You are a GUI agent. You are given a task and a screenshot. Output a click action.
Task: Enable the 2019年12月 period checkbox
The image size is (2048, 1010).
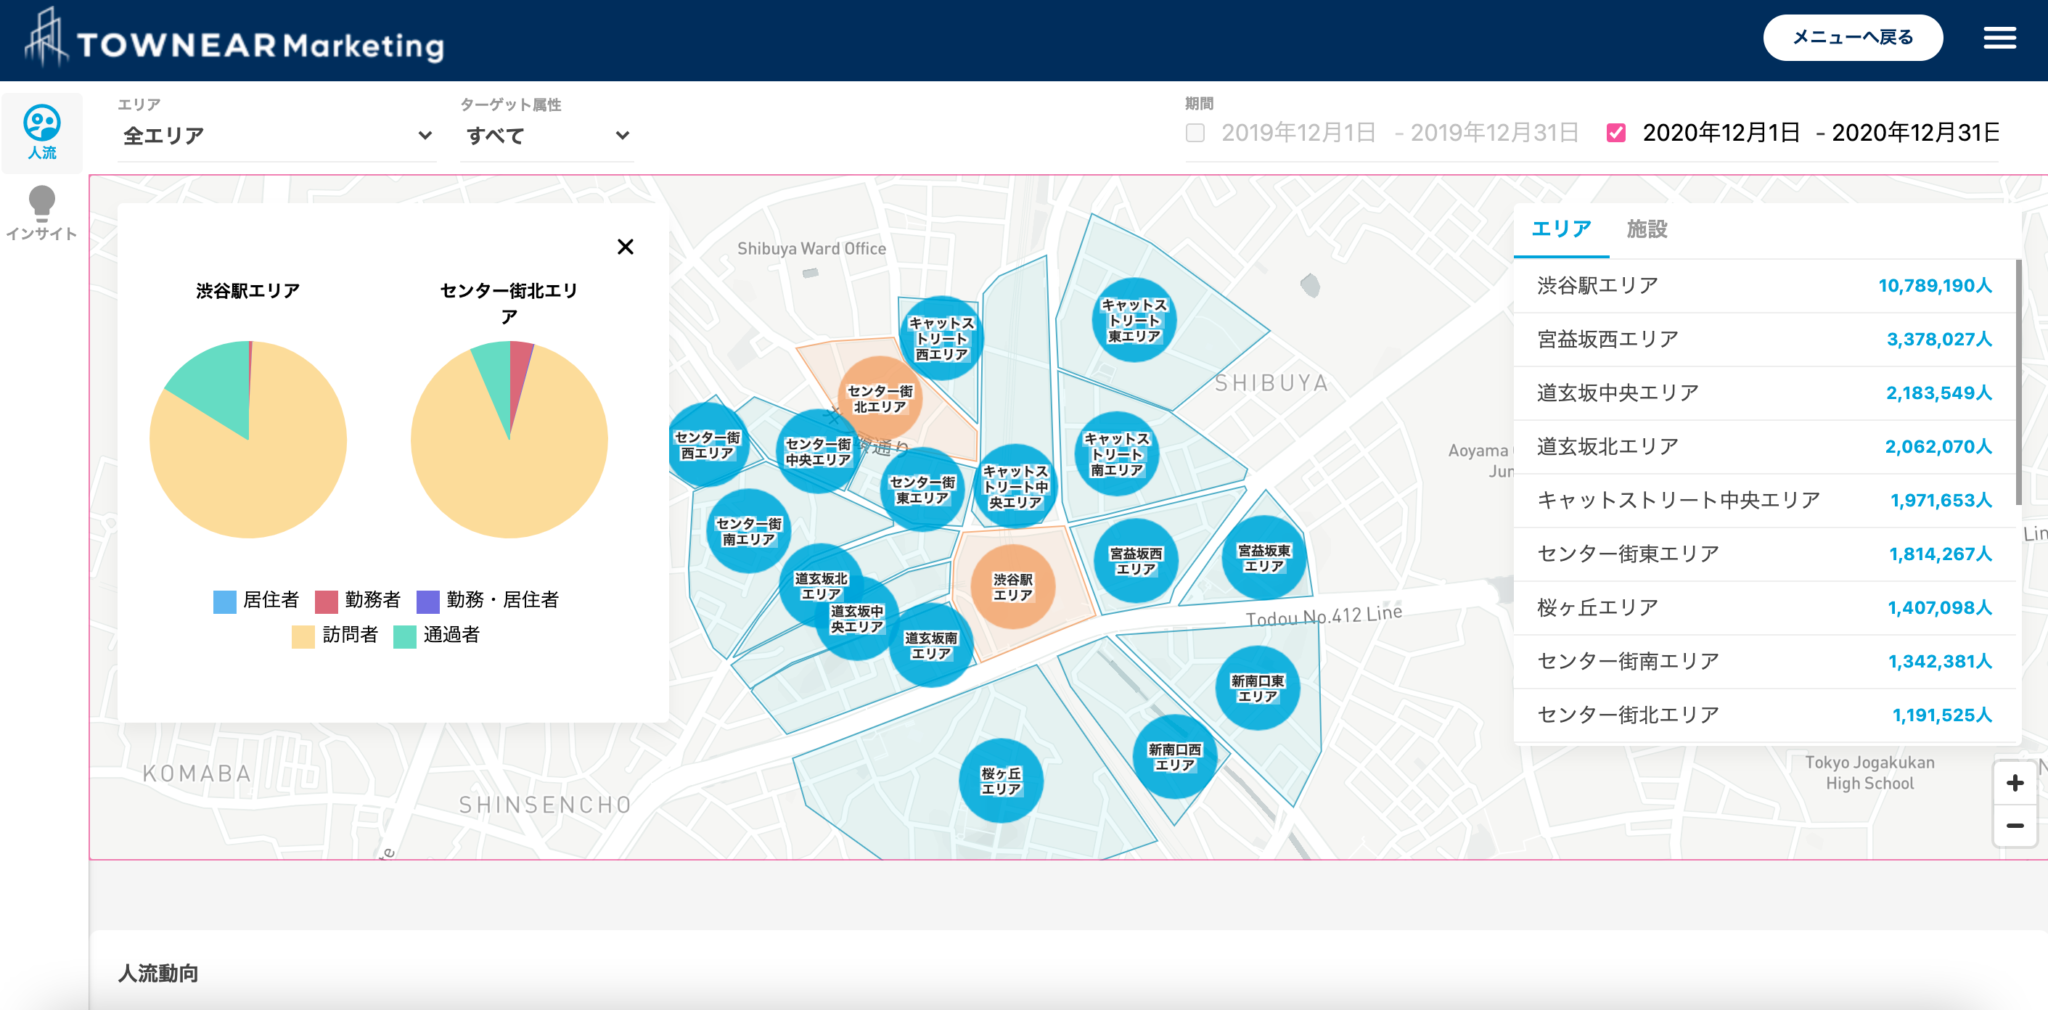[1195, 133]
